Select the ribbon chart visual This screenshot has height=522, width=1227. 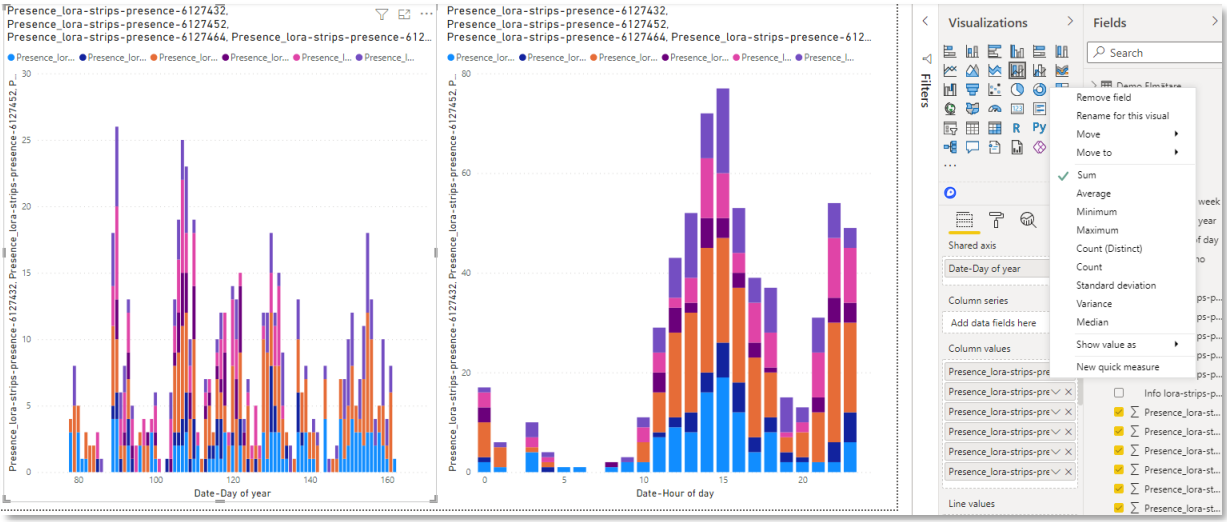click(x=1063, y=70)
